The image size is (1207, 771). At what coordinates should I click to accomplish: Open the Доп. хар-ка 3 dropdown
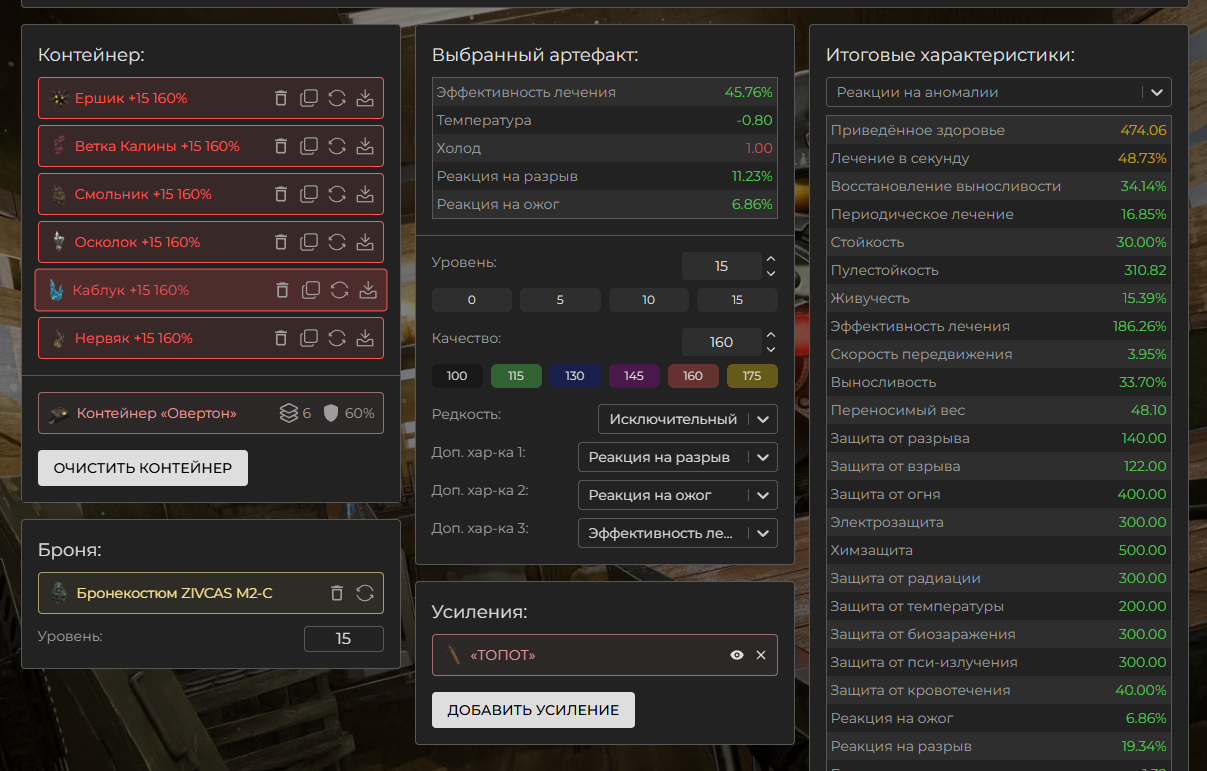click(677, 533)
